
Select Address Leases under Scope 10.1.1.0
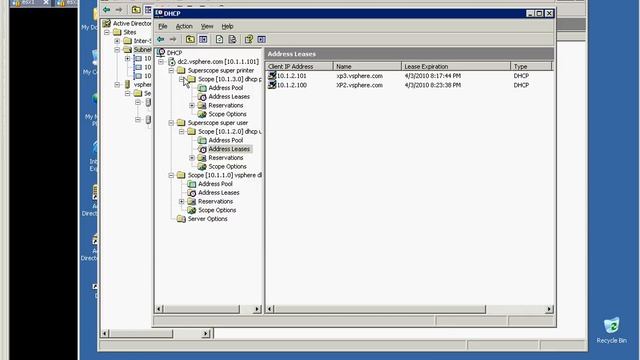[218, 193]
